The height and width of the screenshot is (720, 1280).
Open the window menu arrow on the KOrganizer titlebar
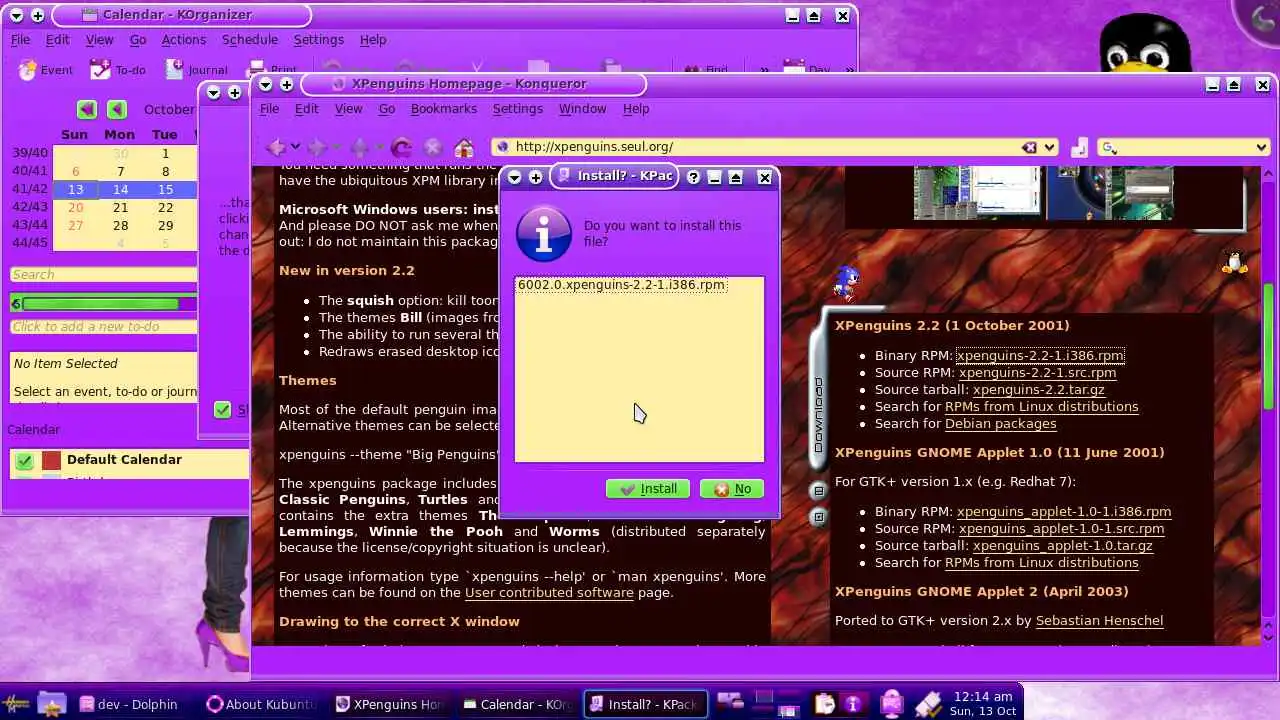coord(16,15)
